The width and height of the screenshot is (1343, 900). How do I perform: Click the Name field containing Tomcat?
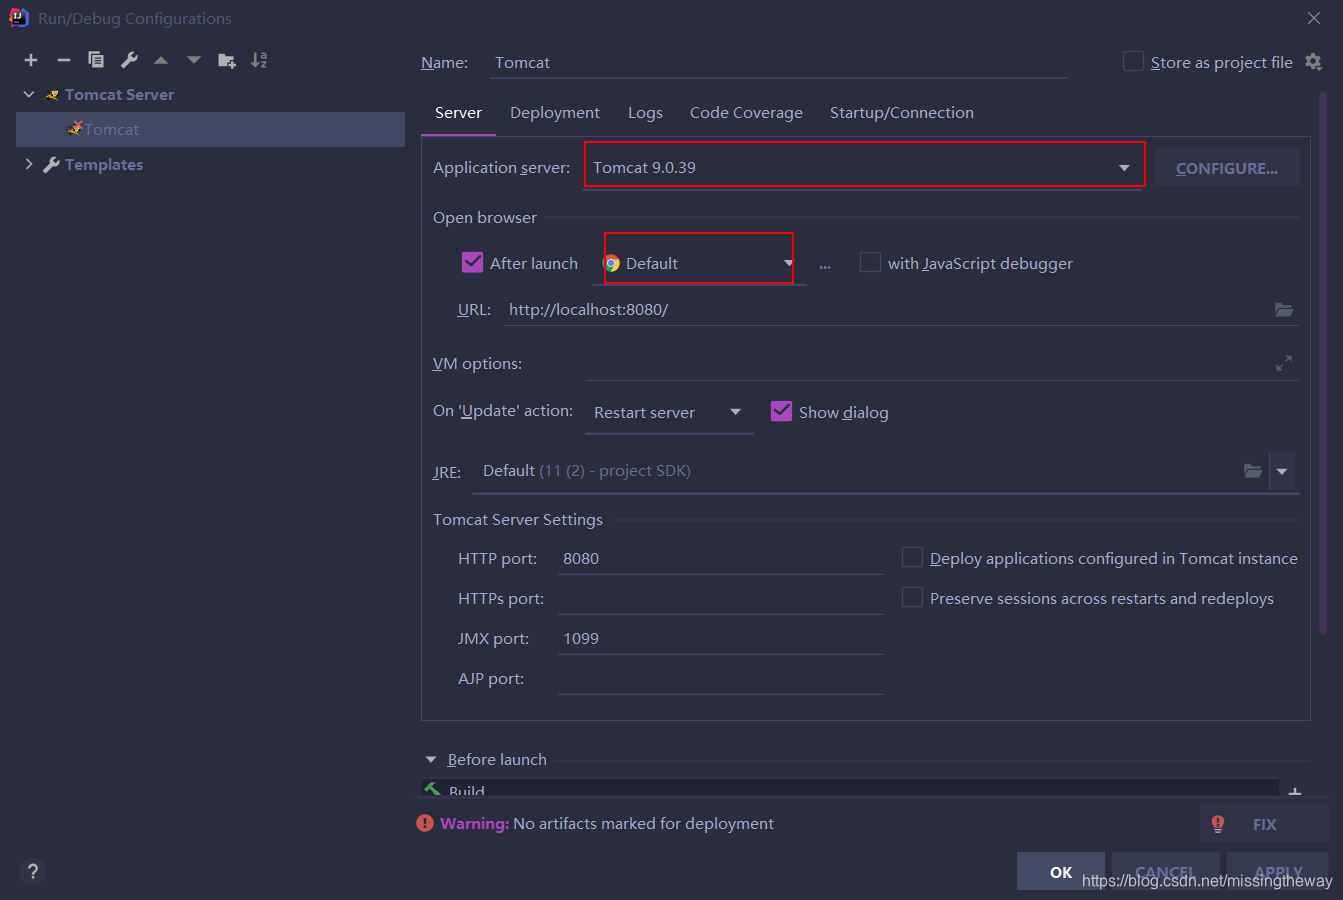click(780, 62)
